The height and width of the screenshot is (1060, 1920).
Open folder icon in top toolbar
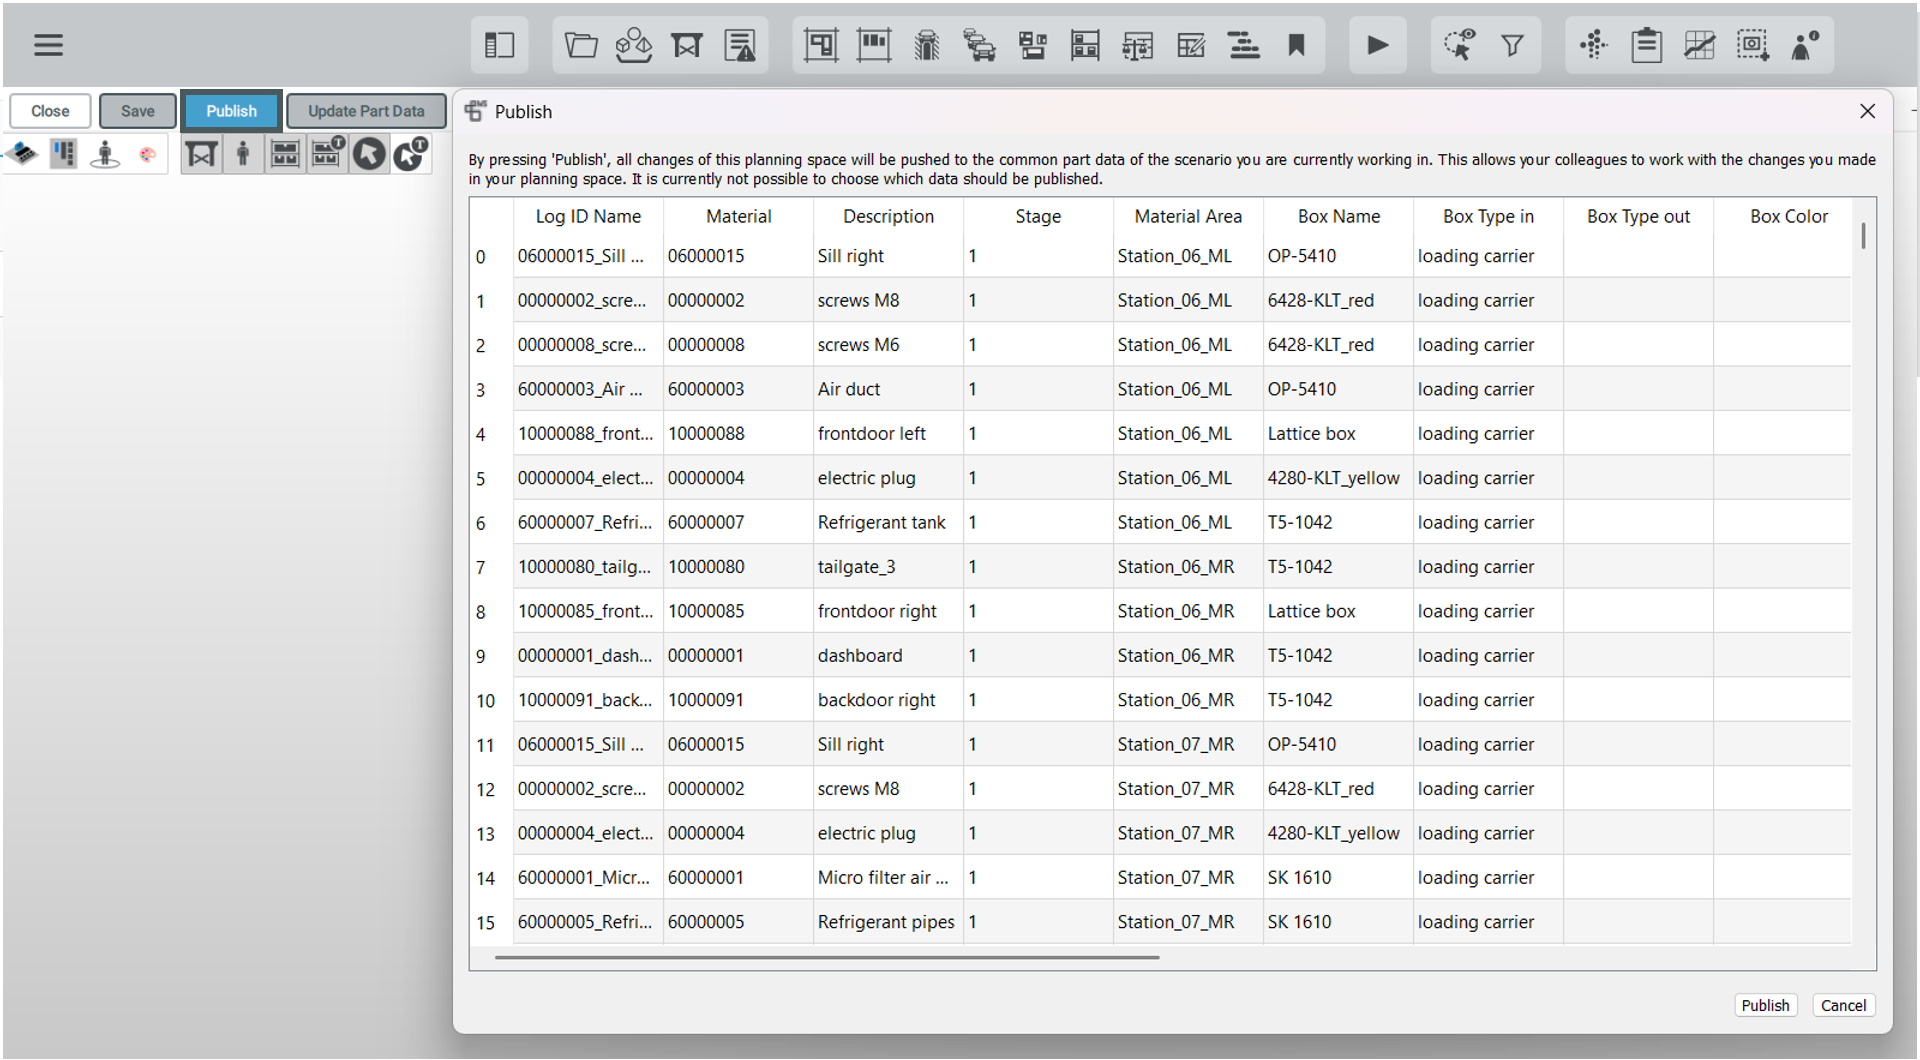[x=581, y=45]
